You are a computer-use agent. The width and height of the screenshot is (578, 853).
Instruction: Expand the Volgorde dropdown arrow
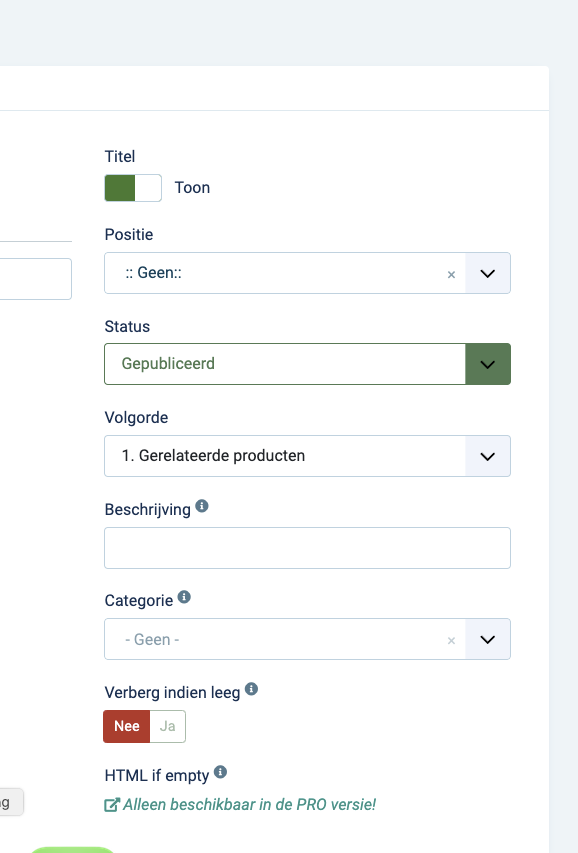click(x=488, y=456)
